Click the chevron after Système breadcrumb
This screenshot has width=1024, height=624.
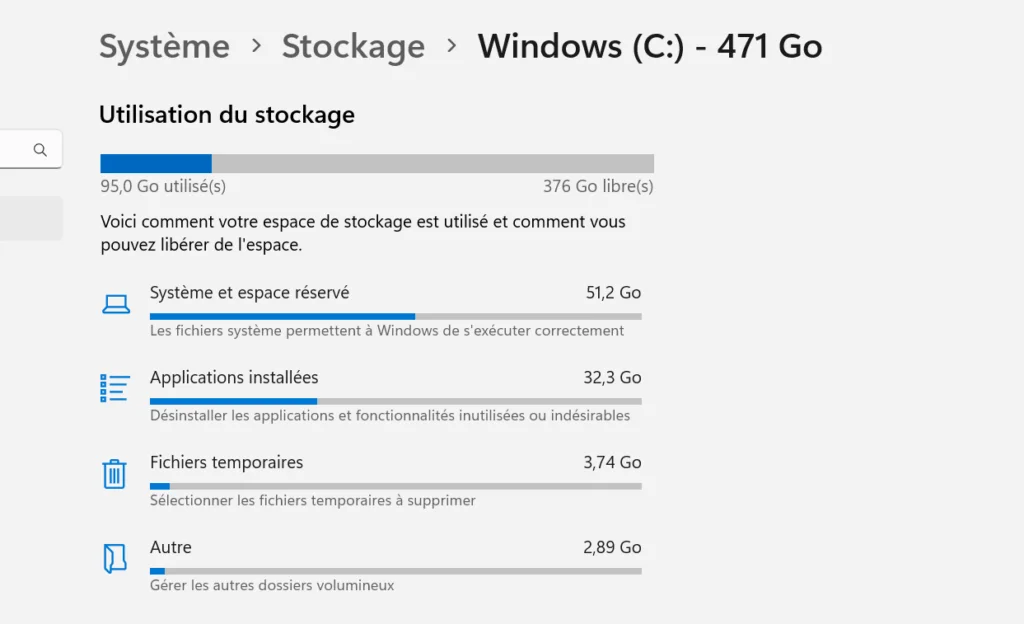(x=257, y=46)
